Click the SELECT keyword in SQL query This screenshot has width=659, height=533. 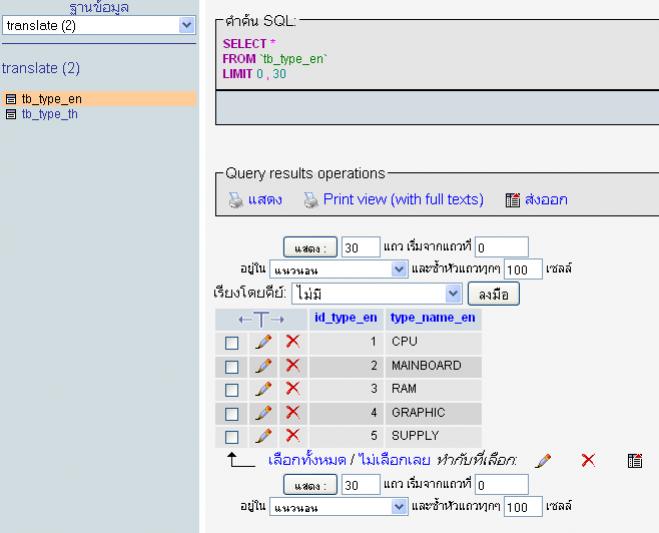245,44
